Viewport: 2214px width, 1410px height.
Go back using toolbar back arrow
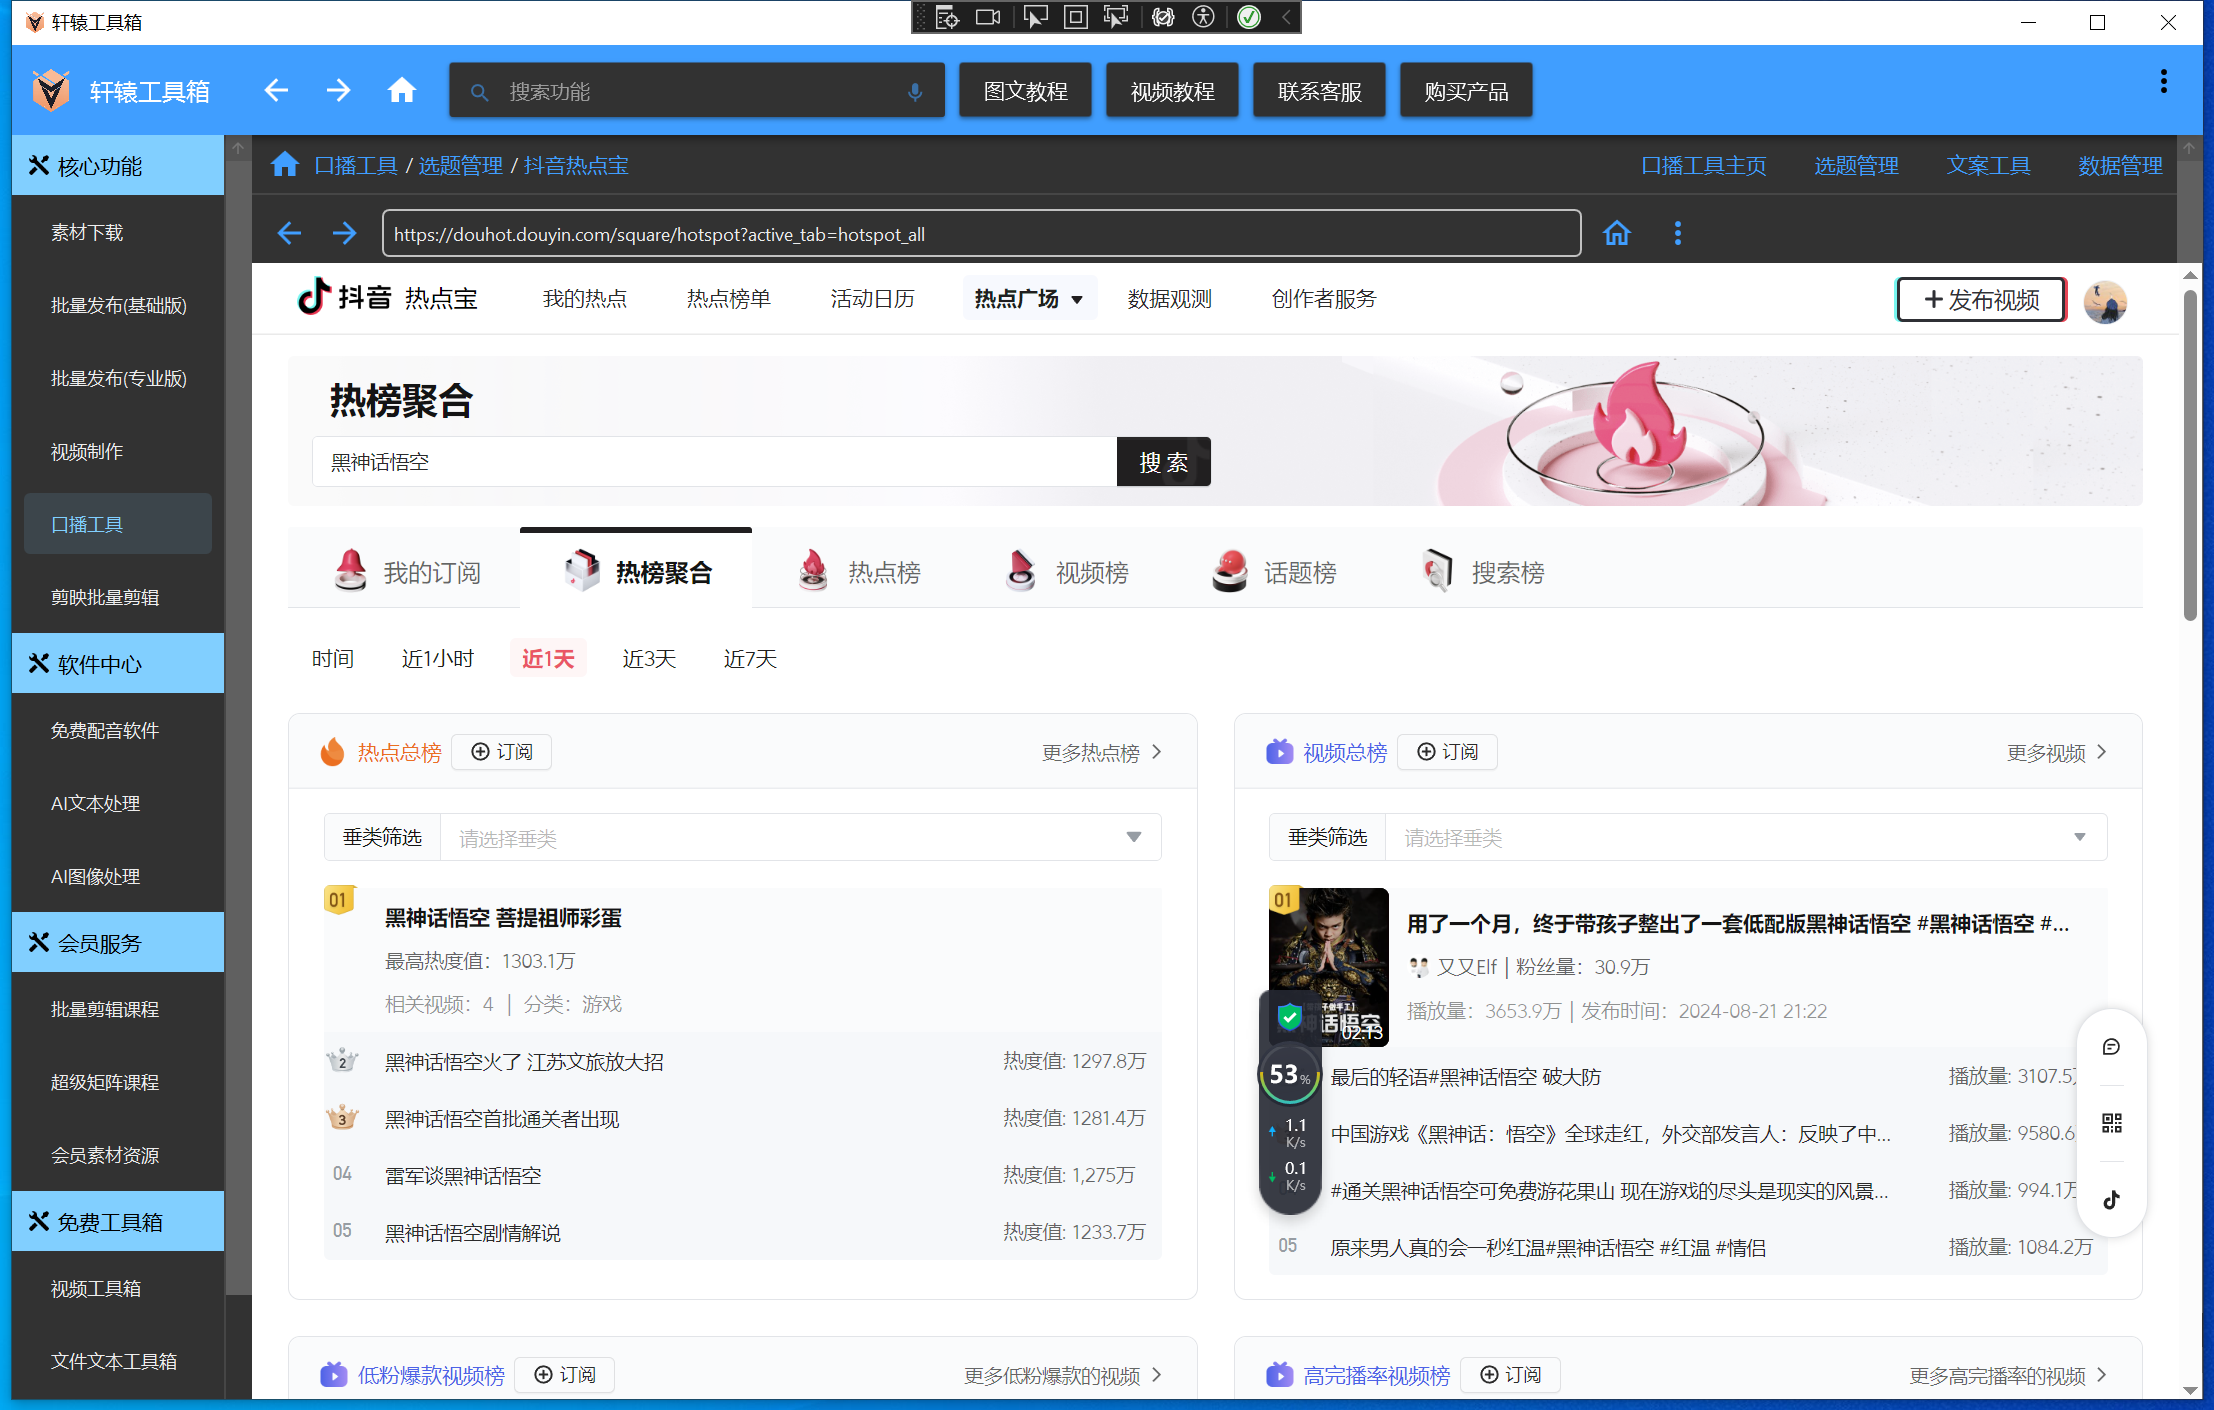coord(276,91)
